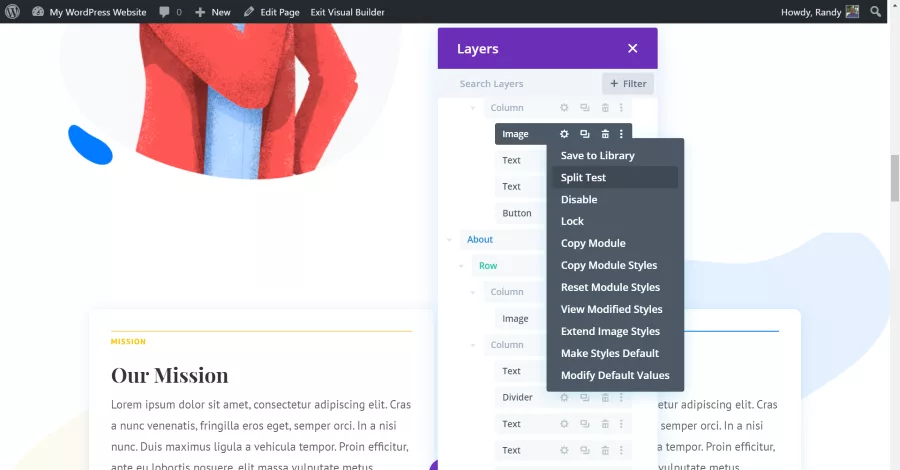The width and height of the screenshot is (900, 470).
Task: Select Split Test in the context menu
Action: [615, 177]
